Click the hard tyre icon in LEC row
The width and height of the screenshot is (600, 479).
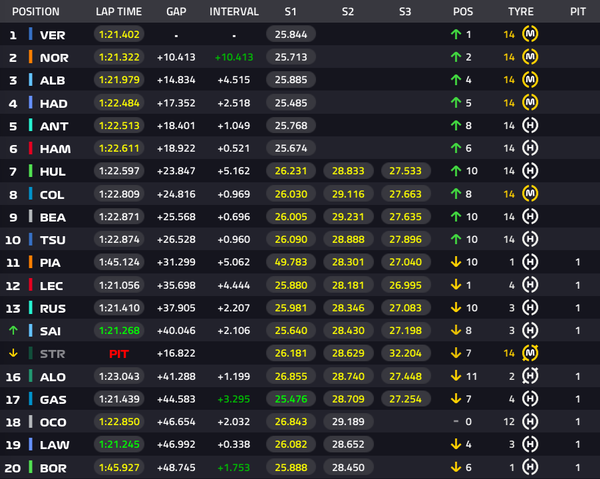point(530,285)
